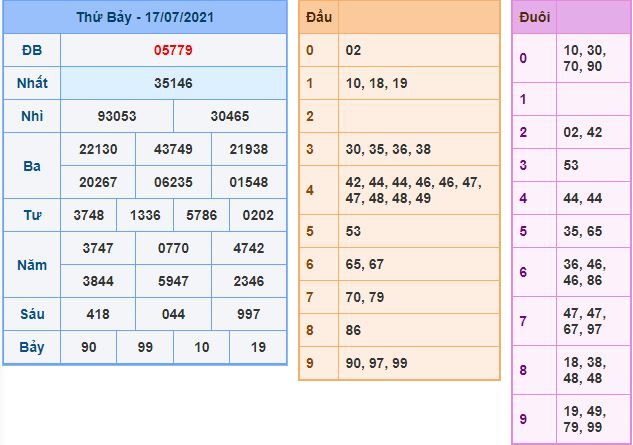This screenshot has height=445, width=633.
Task: Click the date header Thứ Bảy - 17/07/2021
Action: coord(145,17)
